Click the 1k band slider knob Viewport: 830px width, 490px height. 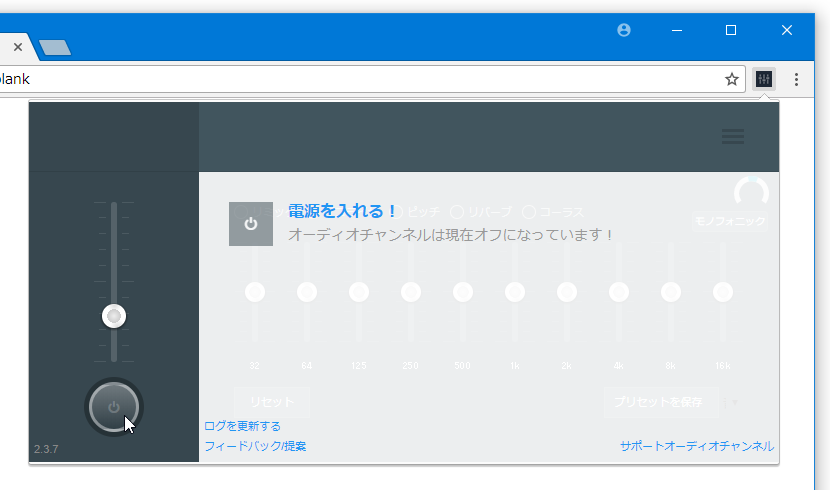(x=515, y=292)
